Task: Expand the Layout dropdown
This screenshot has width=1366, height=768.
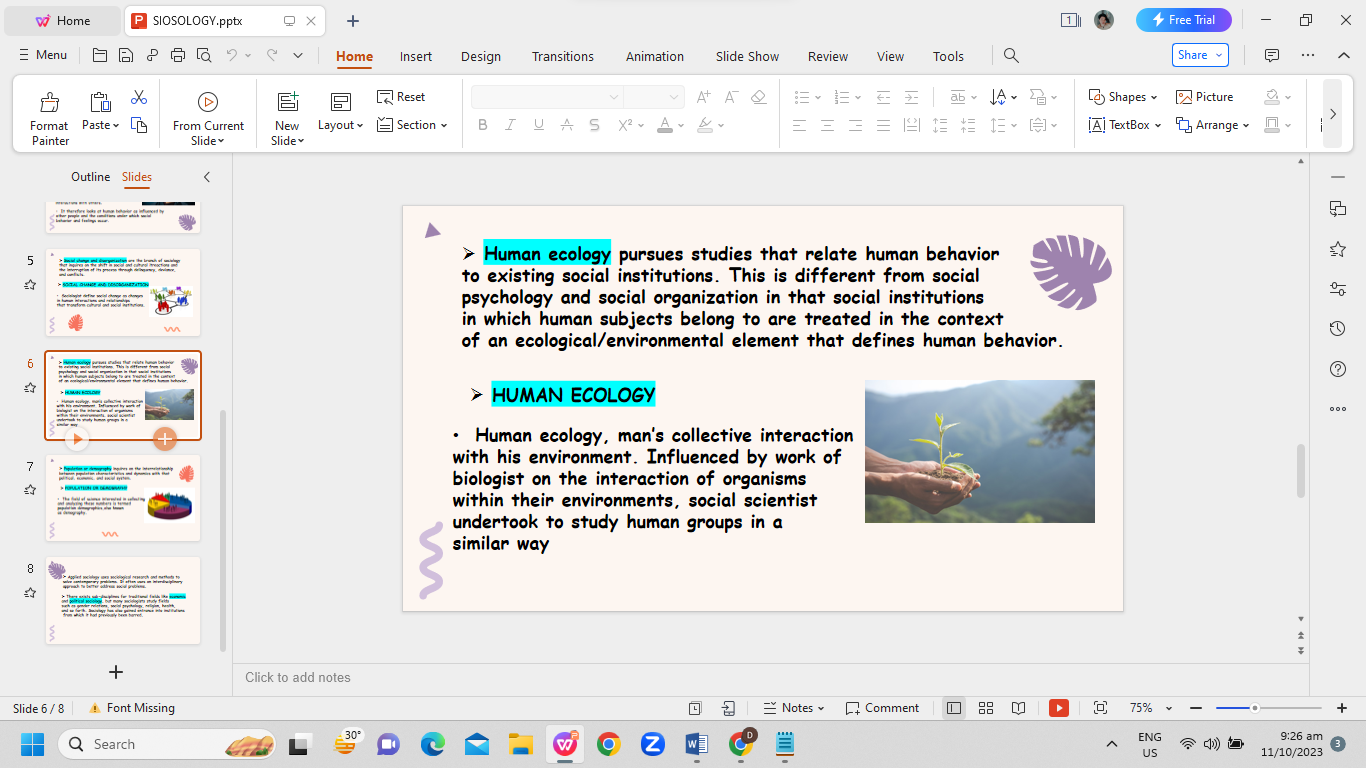Action: coord(340,125)
